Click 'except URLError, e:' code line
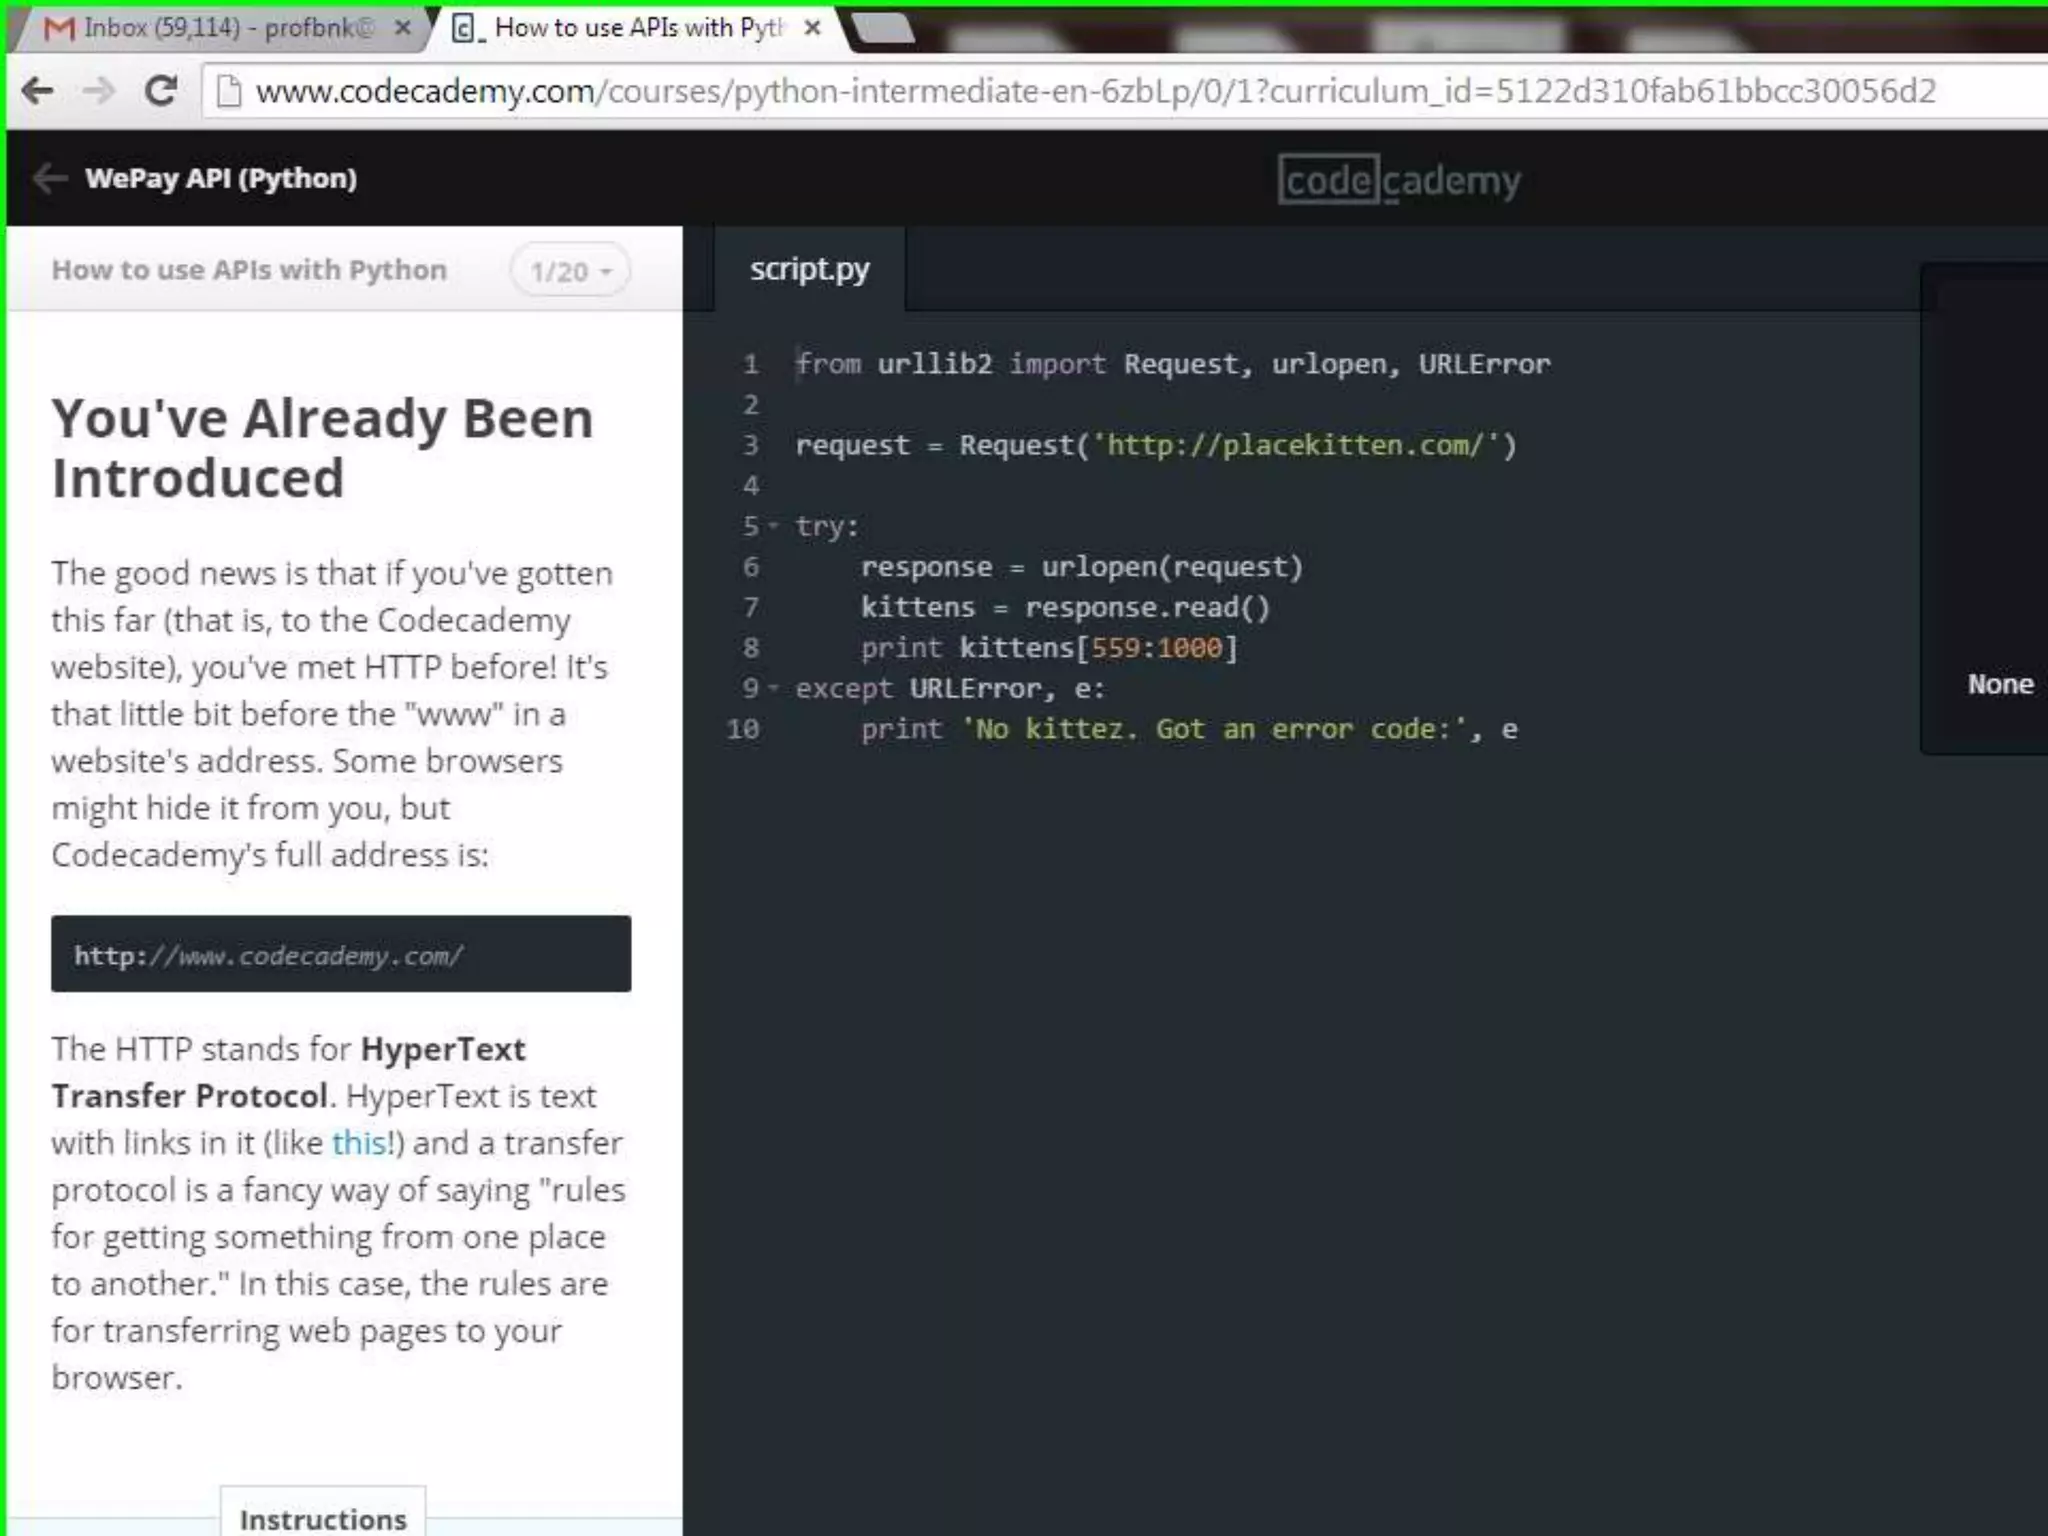Viewport: 2048px width, 1536px height. click(x=950, y=688)
